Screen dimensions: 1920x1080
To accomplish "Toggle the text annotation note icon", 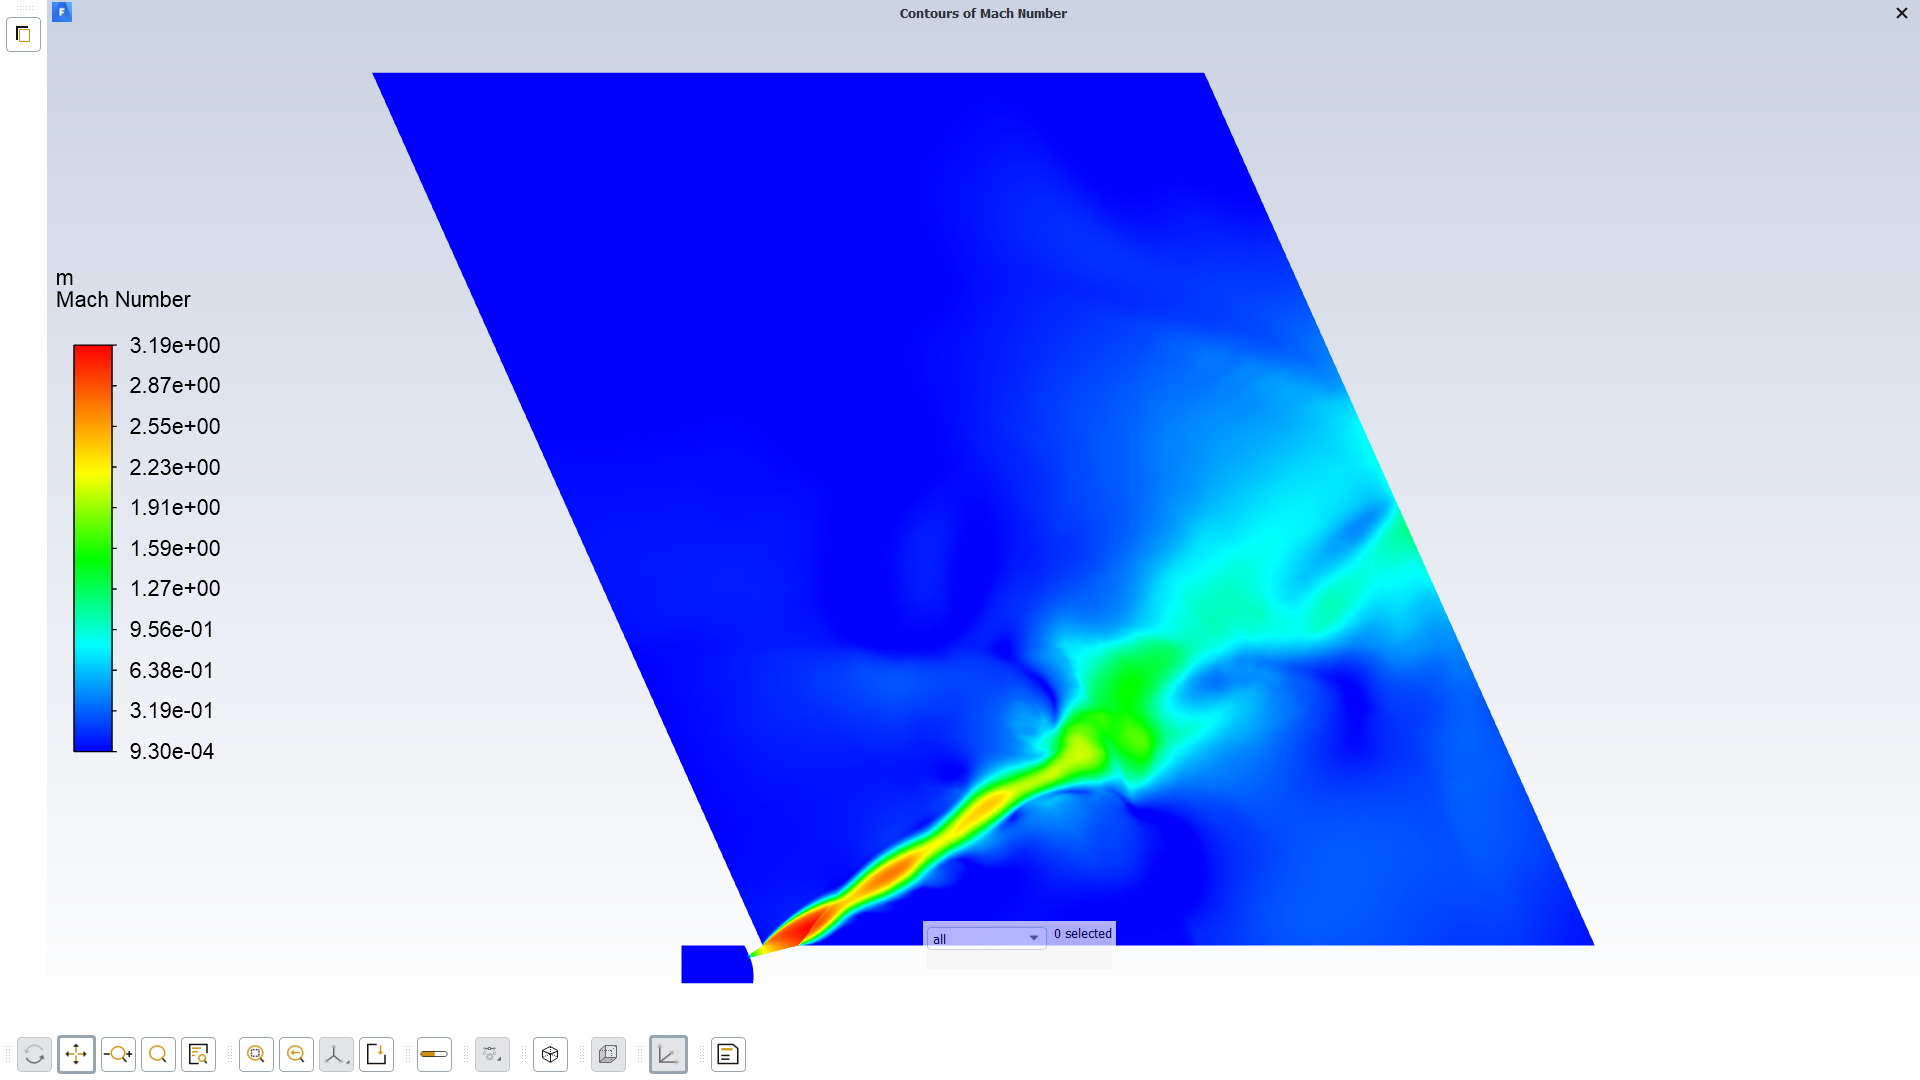I will coord(728,1054).
